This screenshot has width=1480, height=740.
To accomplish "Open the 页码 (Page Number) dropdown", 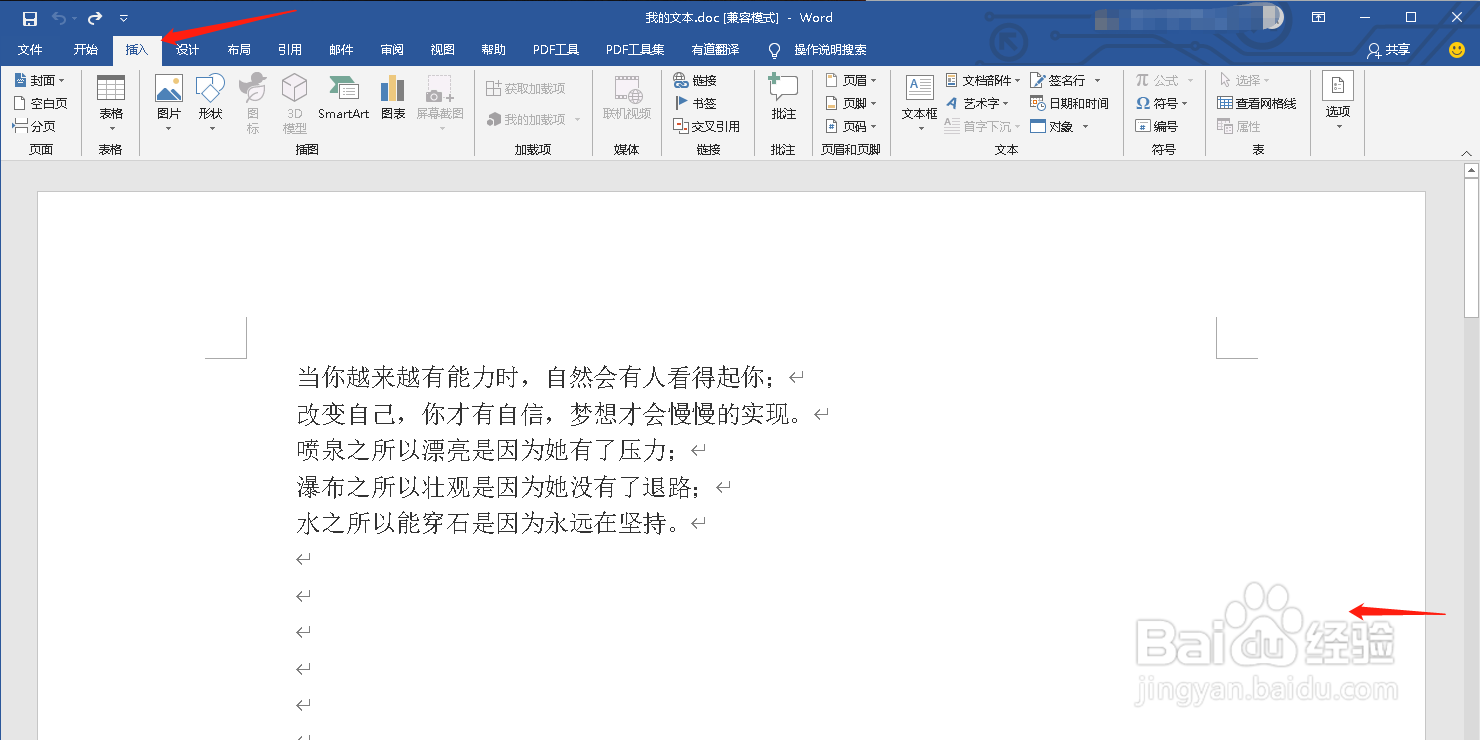I will [x=851, y=126].
